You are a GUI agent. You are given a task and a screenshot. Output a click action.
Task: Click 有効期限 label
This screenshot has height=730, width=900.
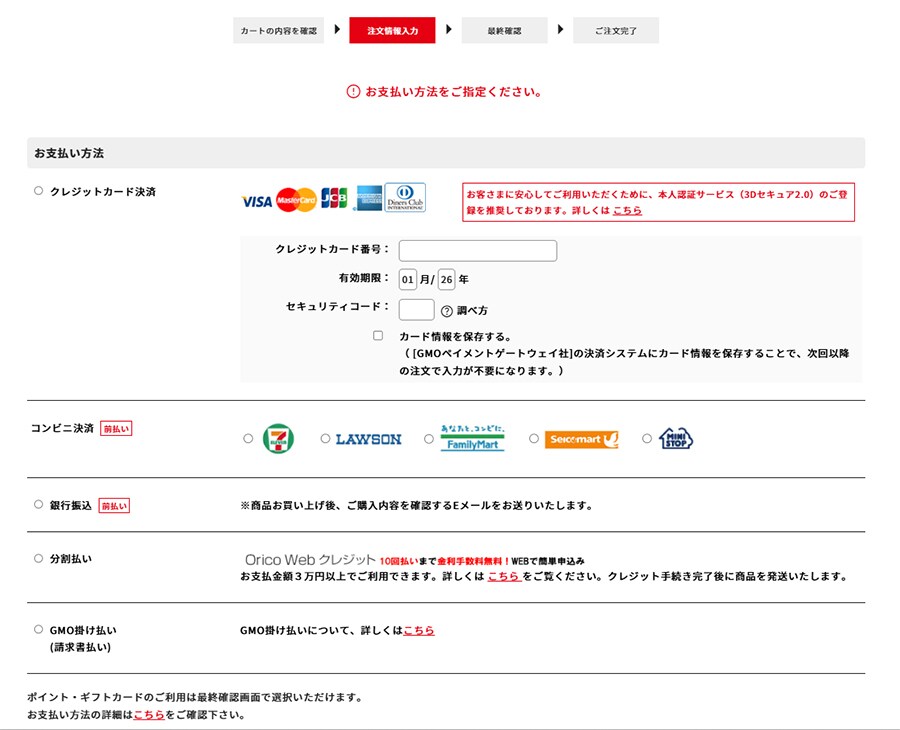pos(363,278)
